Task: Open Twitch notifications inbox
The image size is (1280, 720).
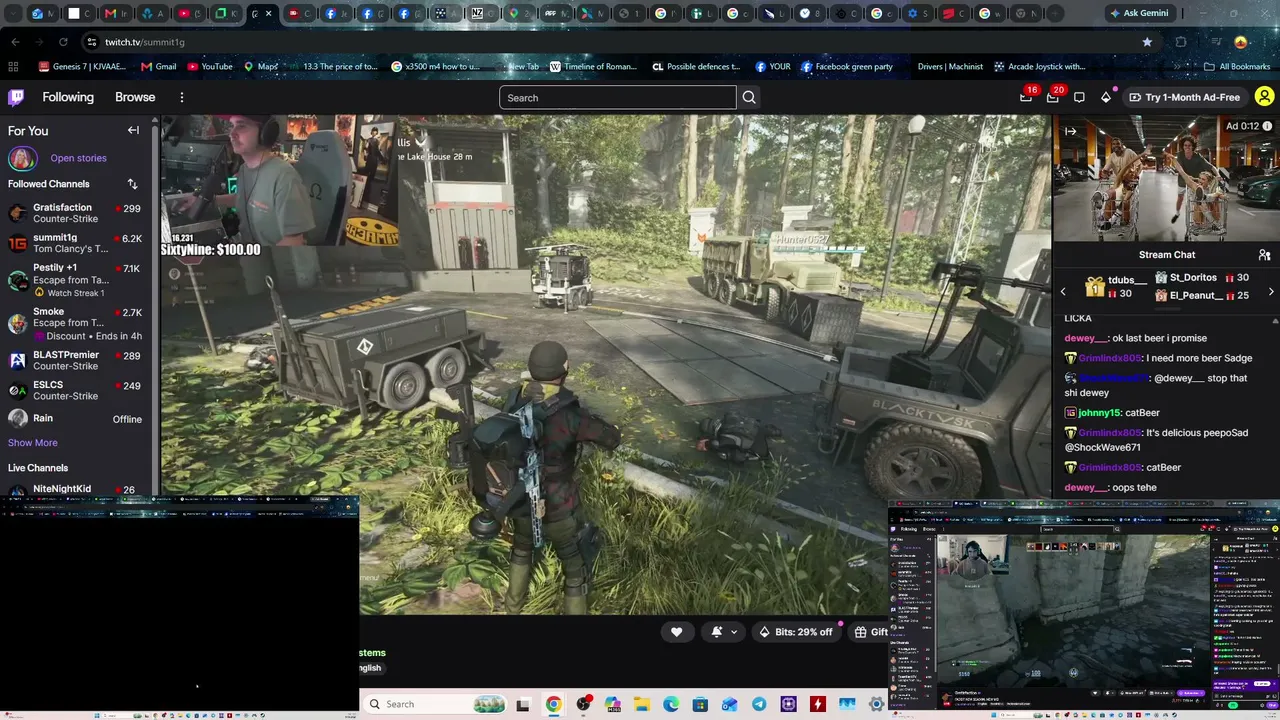Action: pos(1052,97)
